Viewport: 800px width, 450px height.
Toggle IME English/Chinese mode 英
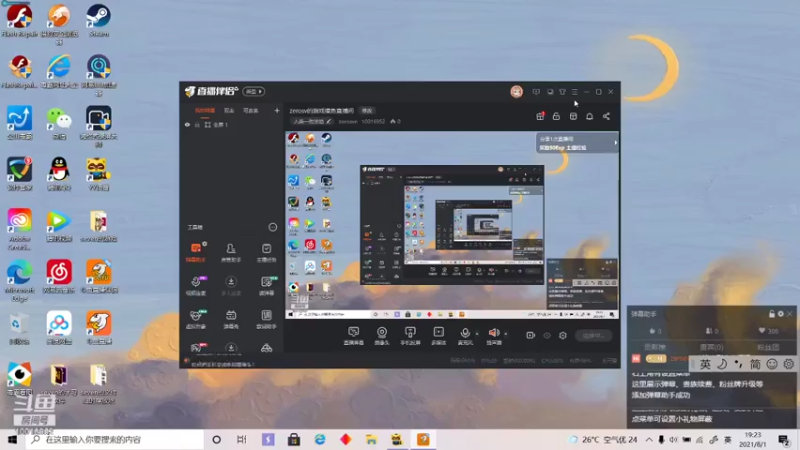pyautogui.click(x=705, y=364)
